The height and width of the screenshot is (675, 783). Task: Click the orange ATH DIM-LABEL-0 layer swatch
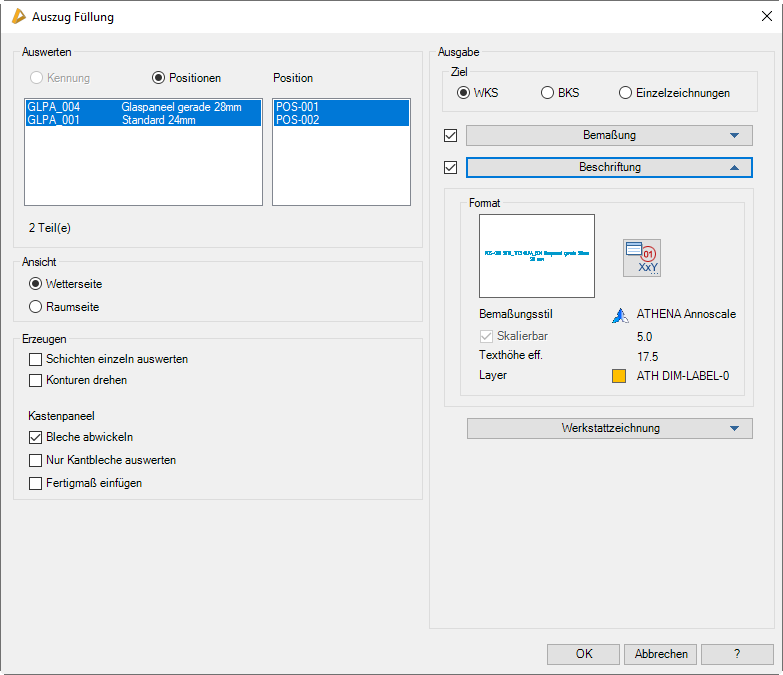point(619,377)
